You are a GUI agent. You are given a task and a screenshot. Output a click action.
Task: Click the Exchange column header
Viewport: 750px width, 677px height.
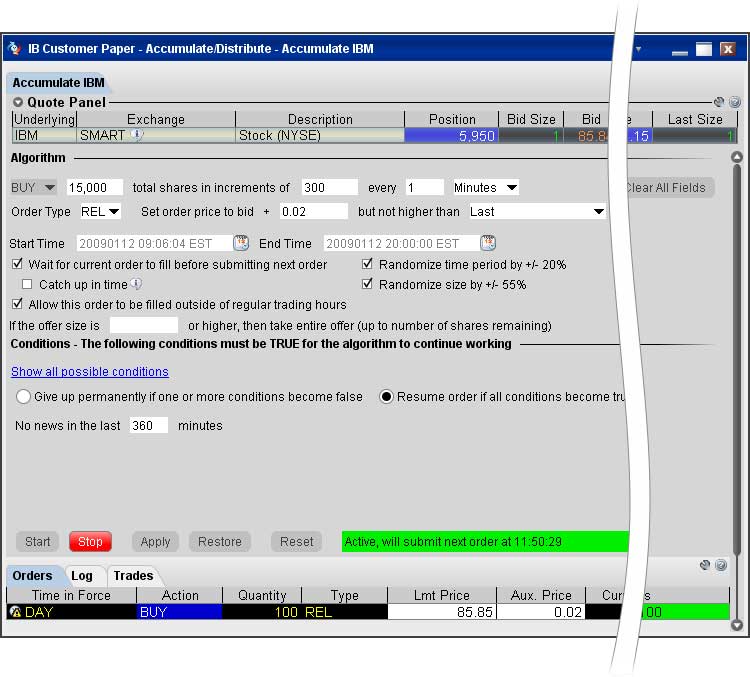156,119
